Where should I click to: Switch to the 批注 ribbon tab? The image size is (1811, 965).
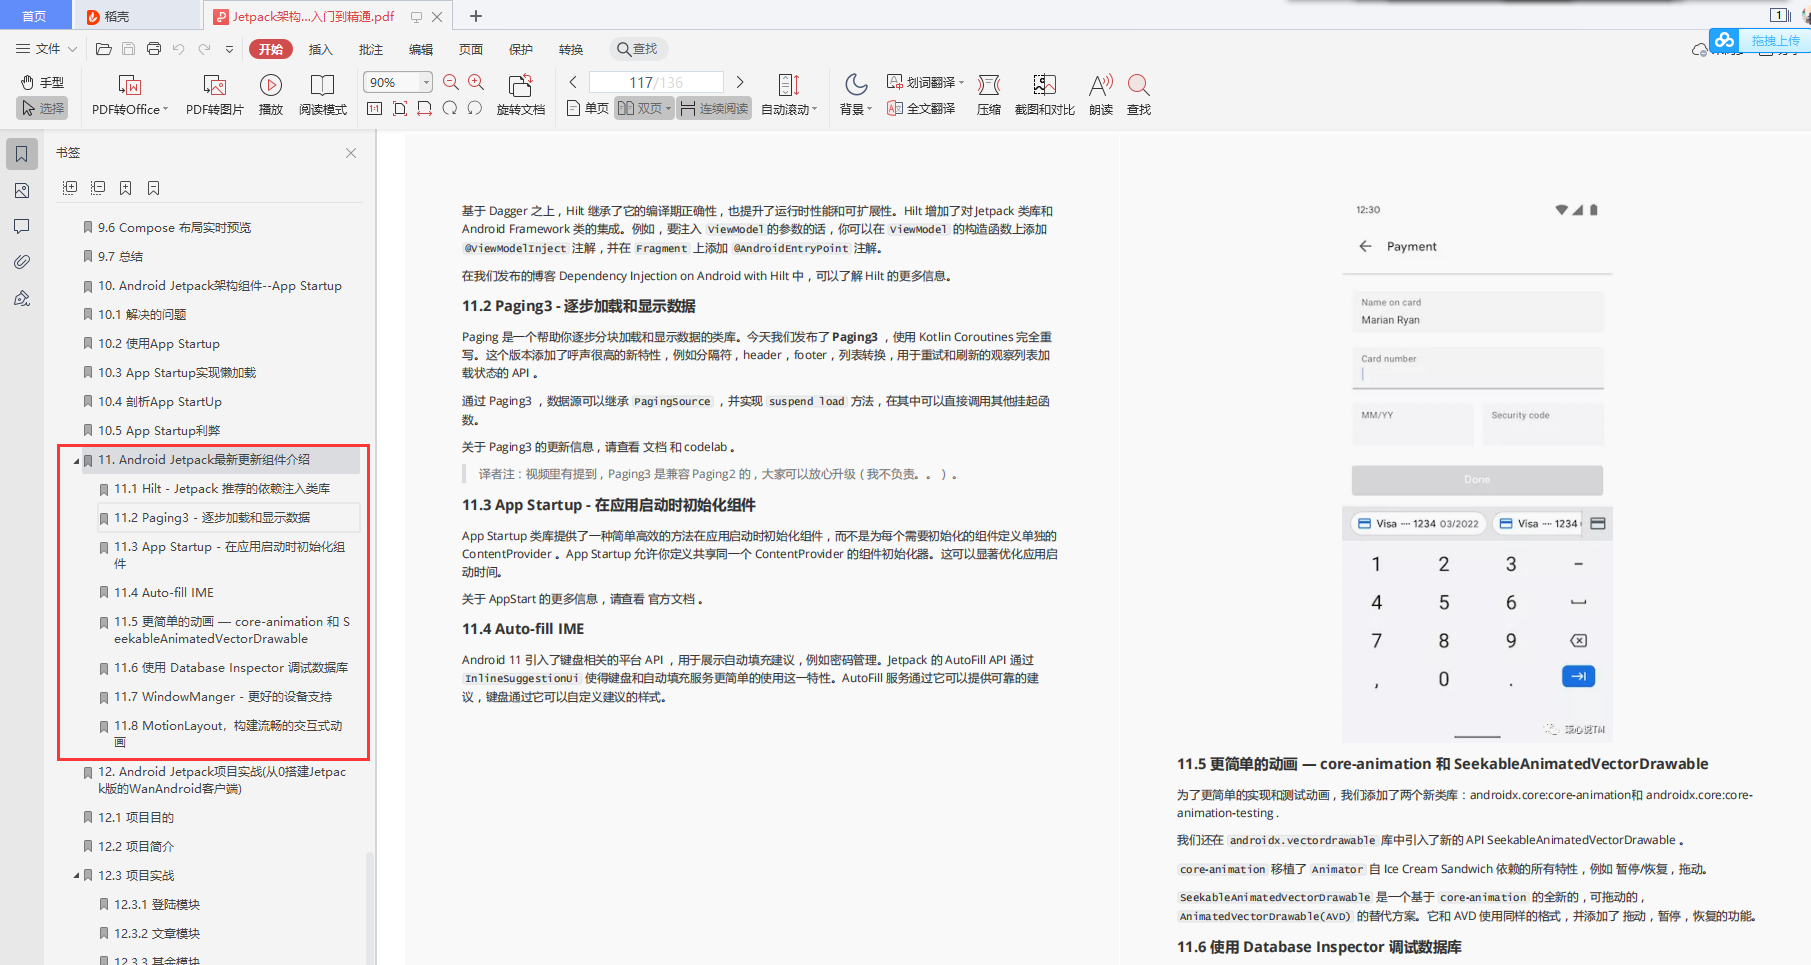tap(371, 49)
